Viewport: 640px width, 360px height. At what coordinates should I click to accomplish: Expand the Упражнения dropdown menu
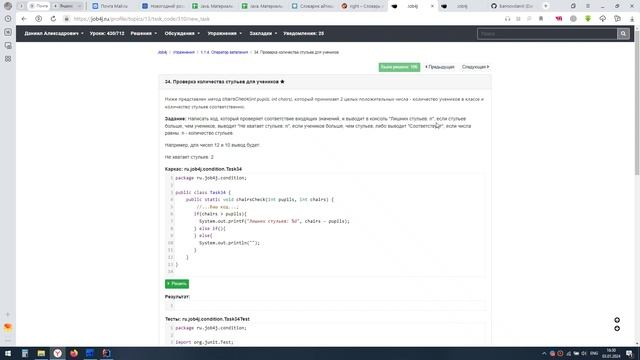point(224,33)
